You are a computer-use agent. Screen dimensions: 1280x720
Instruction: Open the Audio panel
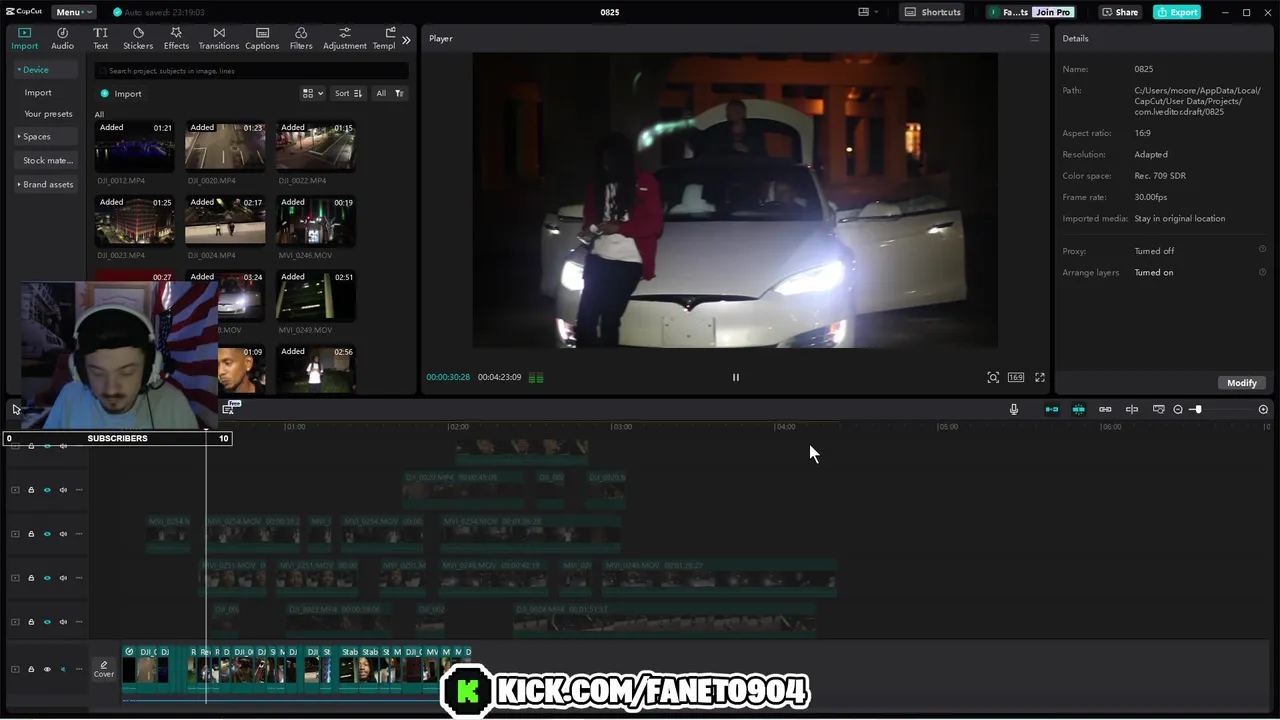(x=62, y=38)
